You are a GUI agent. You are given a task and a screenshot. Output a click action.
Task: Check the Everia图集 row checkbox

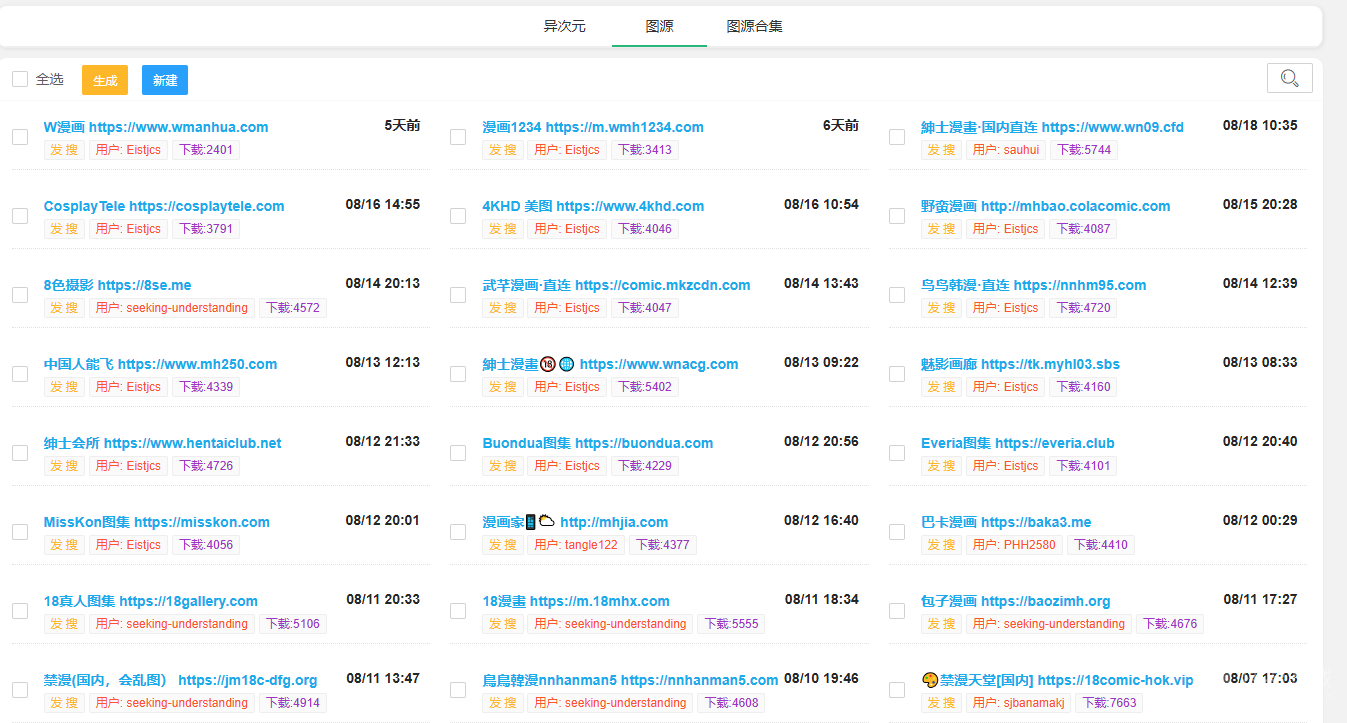pos(897,453)
